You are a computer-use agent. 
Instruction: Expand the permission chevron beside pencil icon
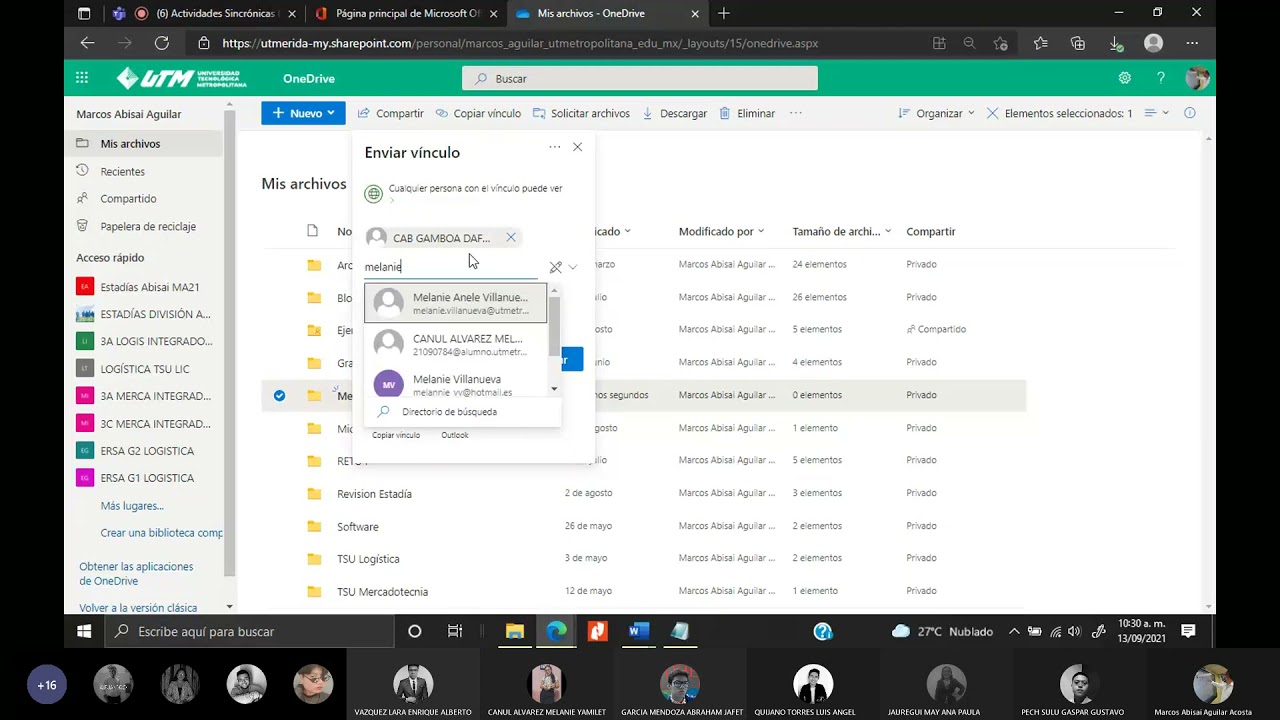(573, 267)
